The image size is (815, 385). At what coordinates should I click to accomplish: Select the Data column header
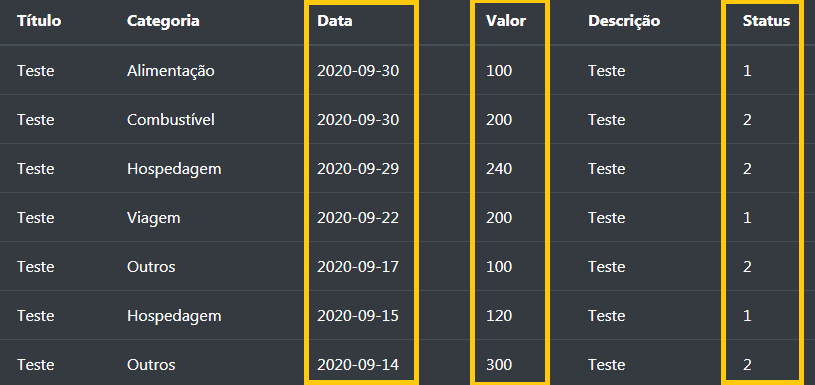335,21
